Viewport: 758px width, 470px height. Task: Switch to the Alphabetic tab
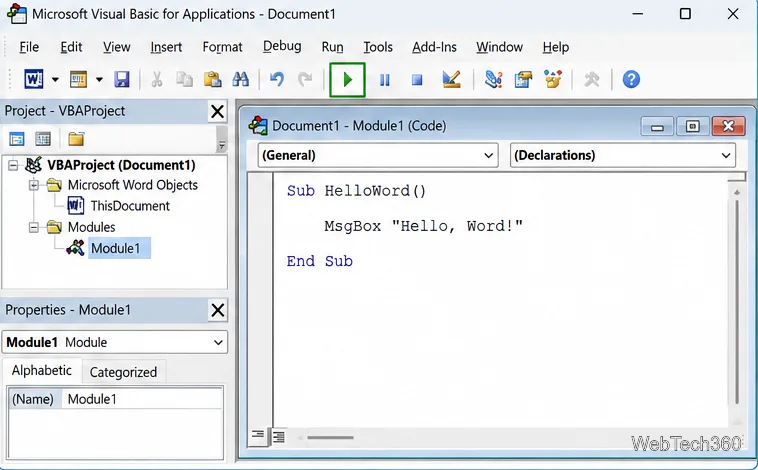tap(42, 371)
